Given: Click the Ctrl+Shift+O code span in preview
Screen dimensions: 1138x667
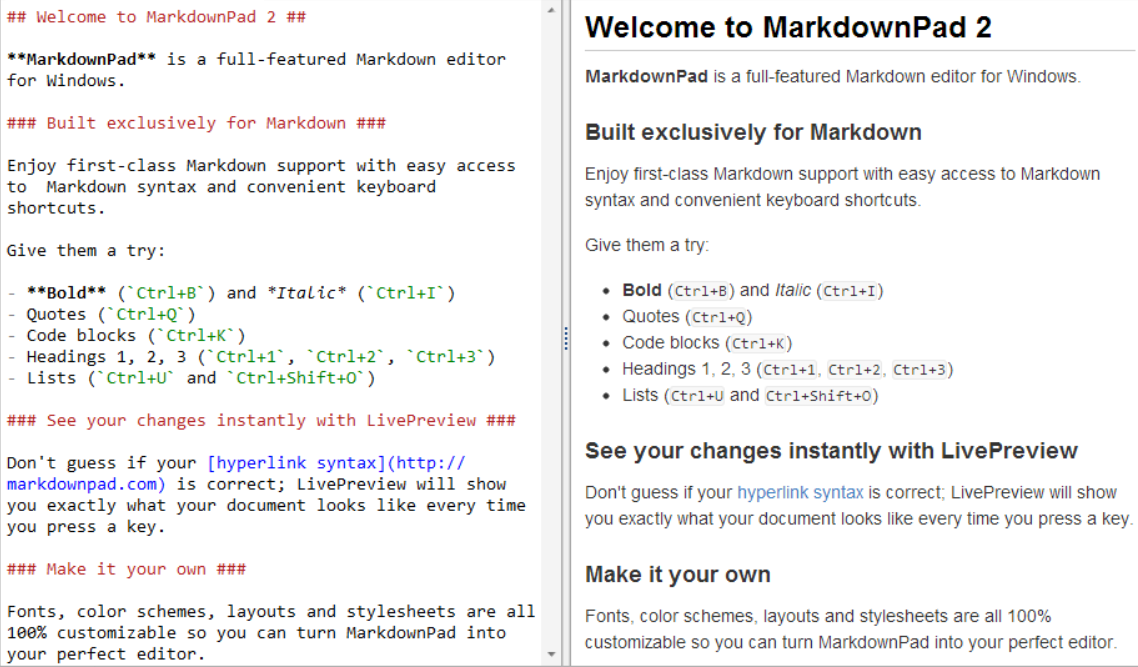Looking at the screenshot, I should [x=818, y=396].
